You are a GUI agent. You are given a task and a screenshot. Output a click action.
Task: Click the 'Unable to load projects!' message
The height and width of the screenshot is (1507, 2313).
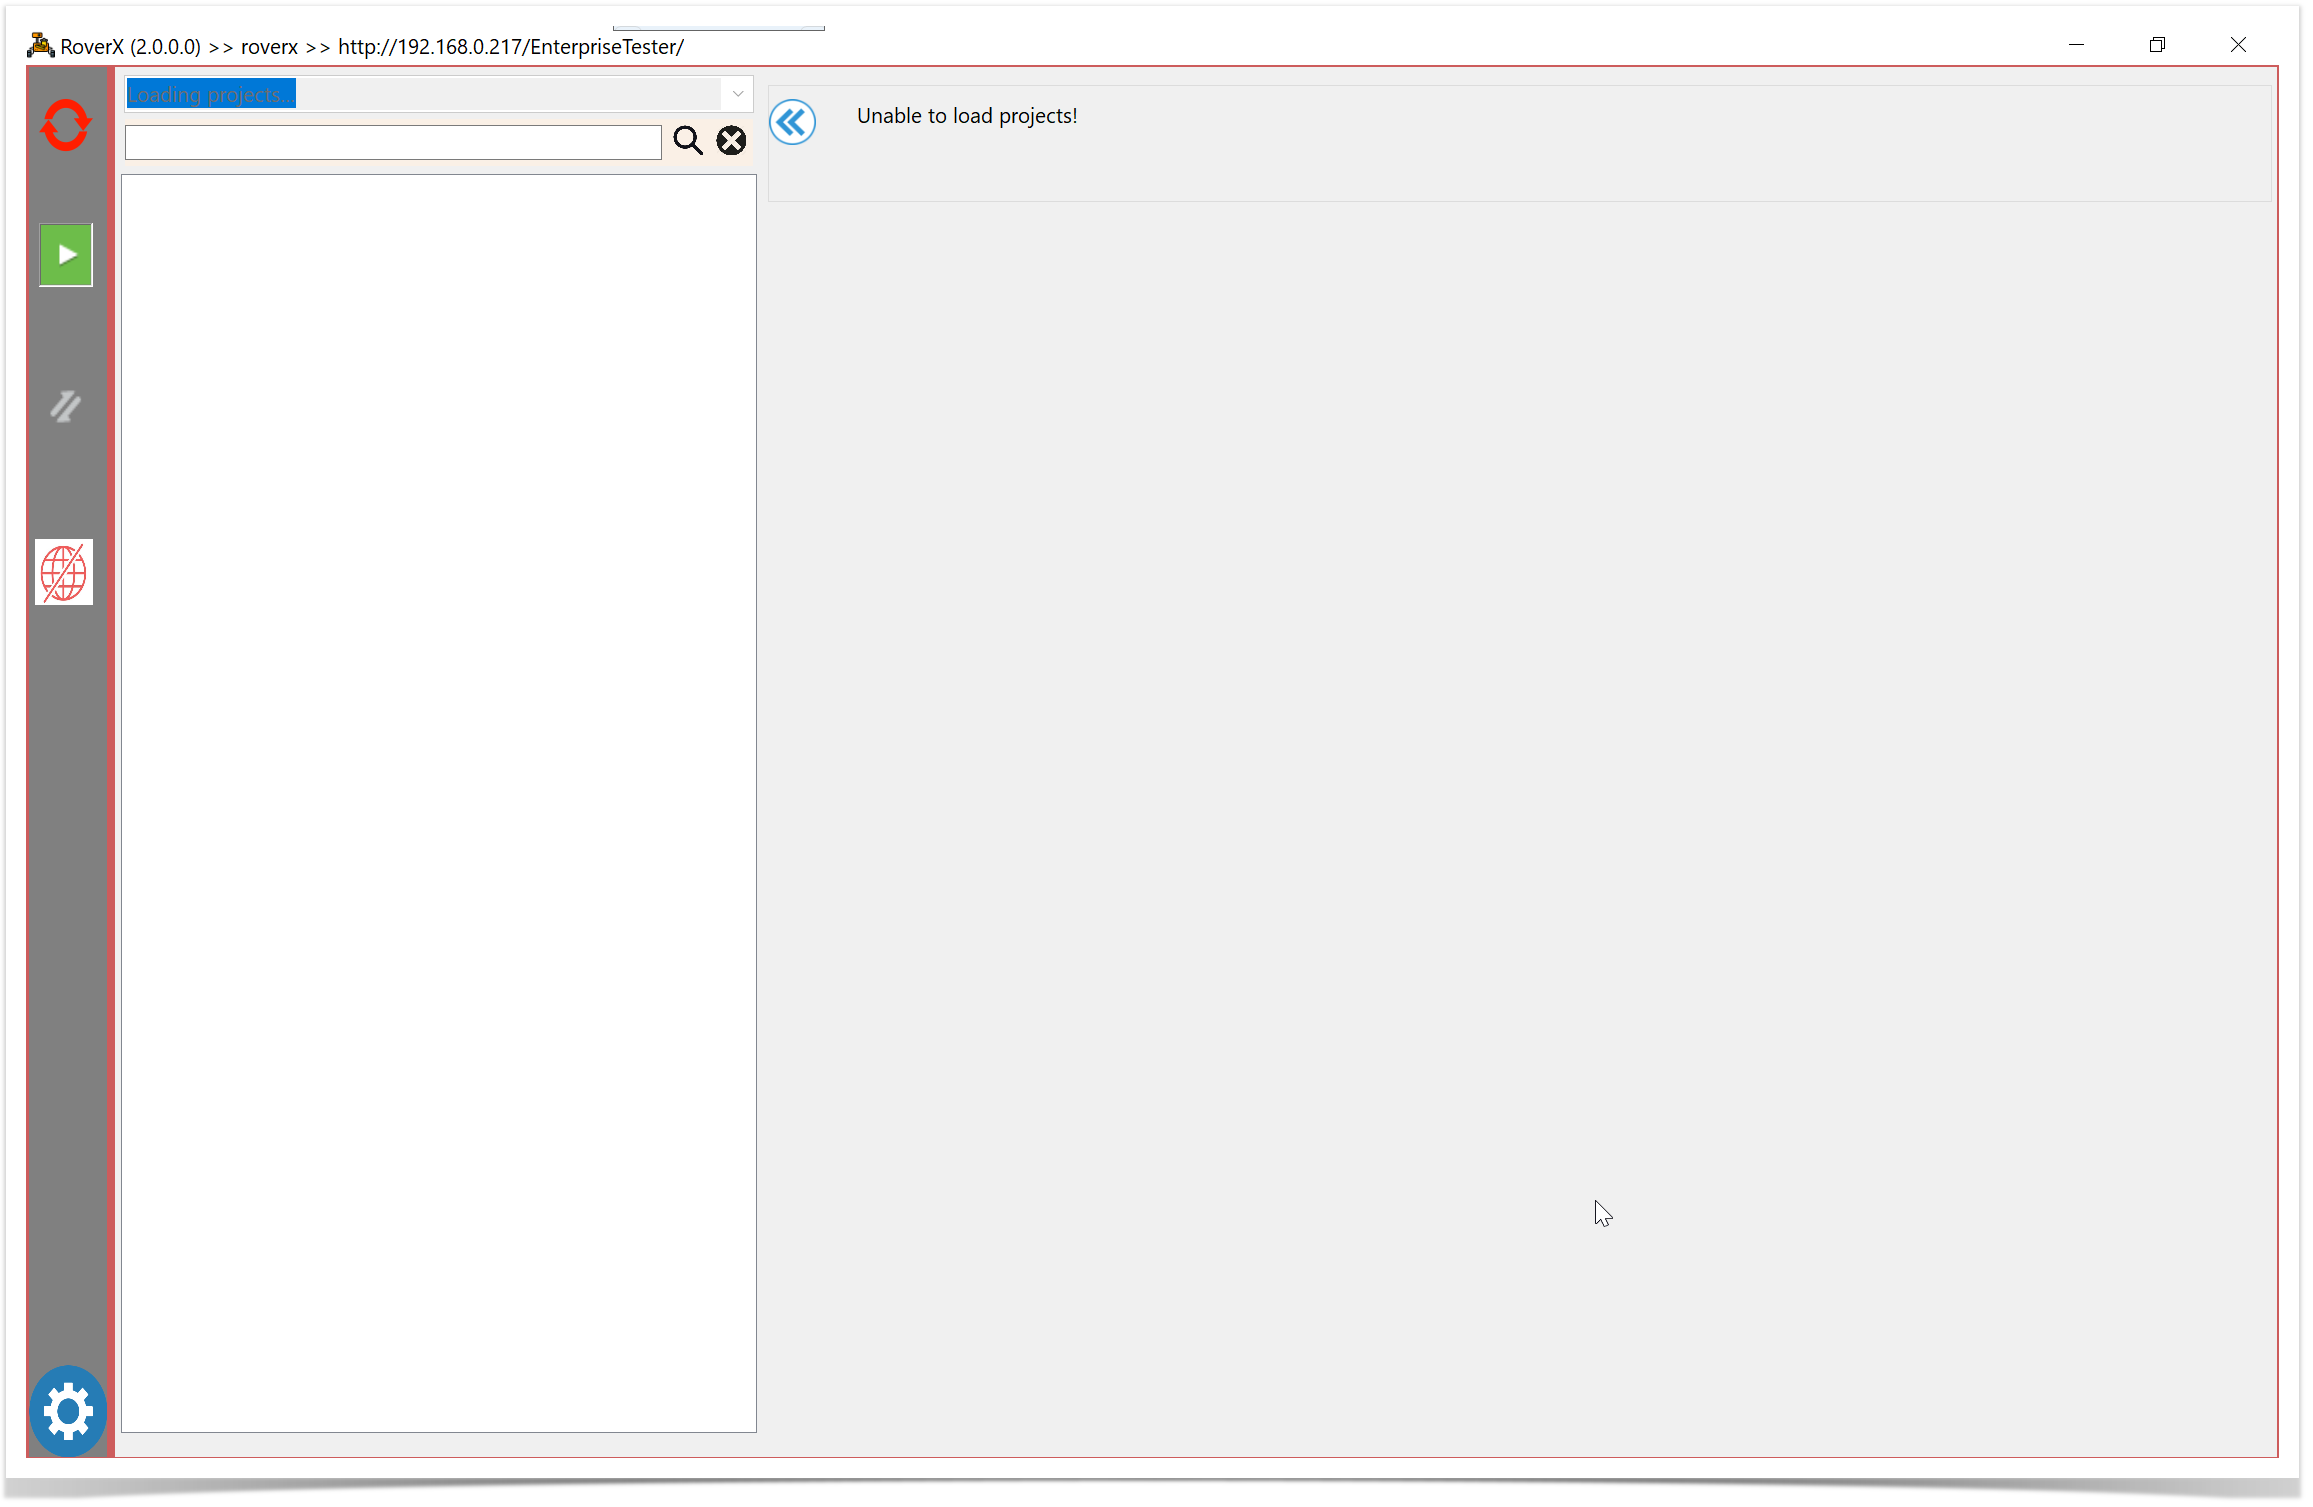point(966,116)
